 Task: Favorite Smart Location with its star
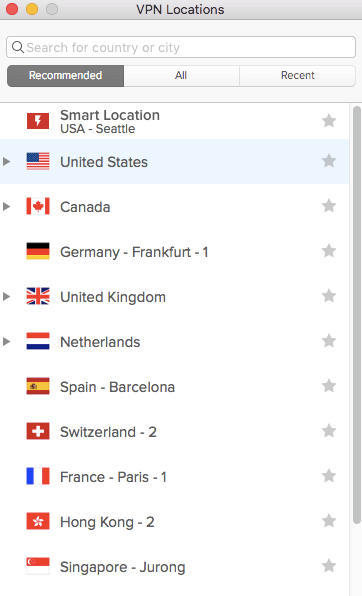(x=329, y=121)
